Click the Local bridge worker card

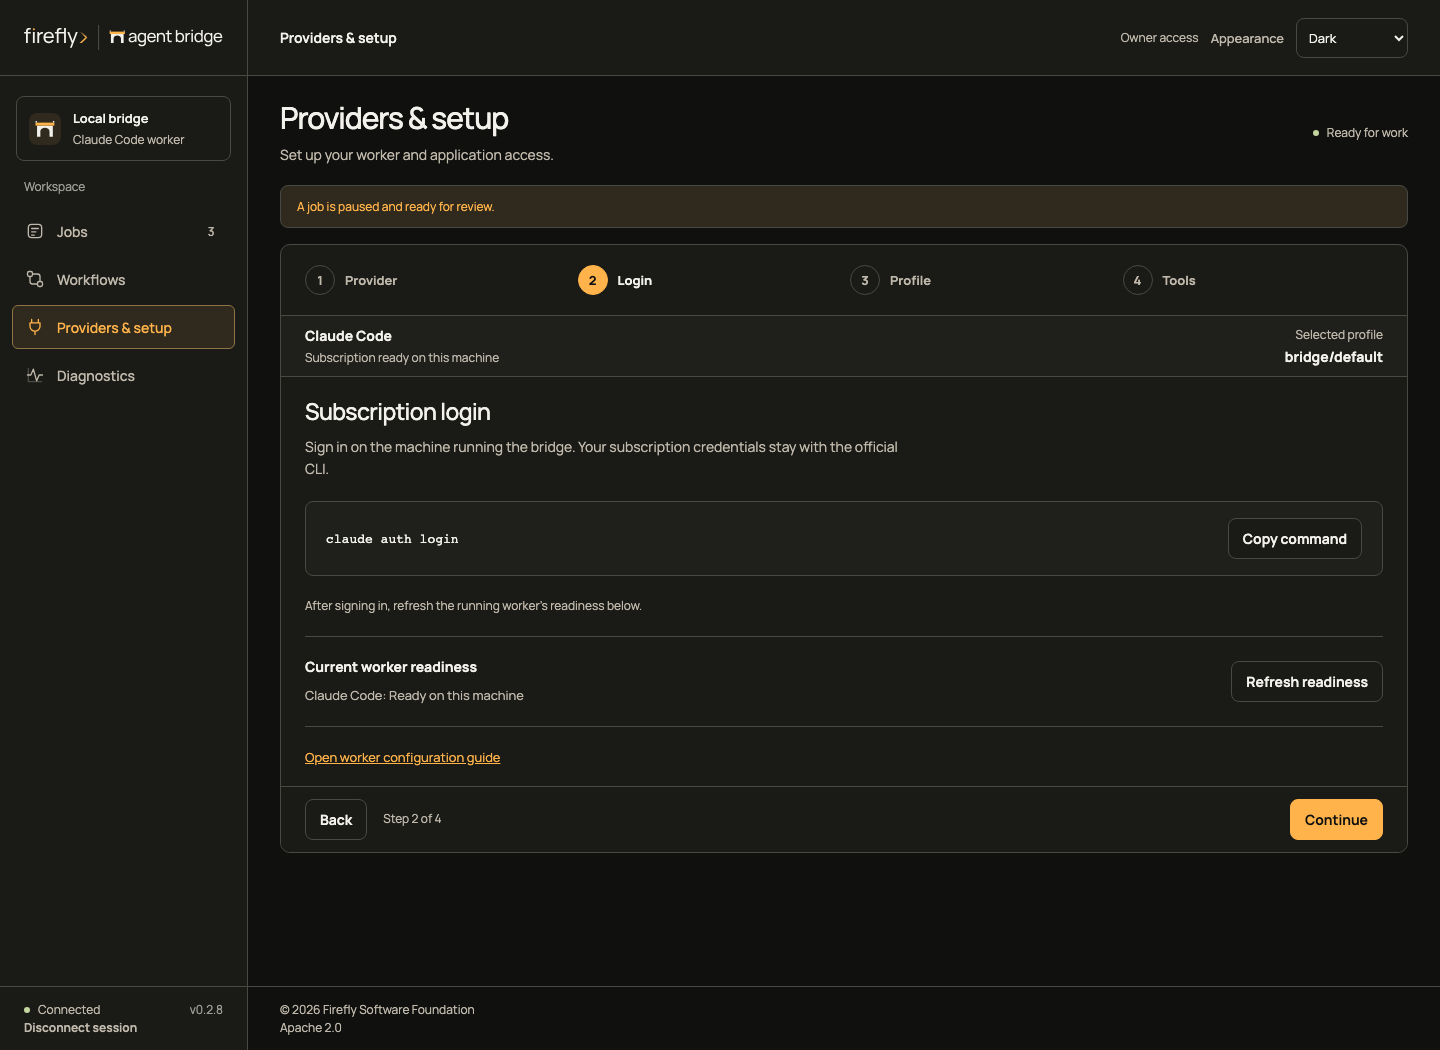pyautogui.click(x=123, y=128)
